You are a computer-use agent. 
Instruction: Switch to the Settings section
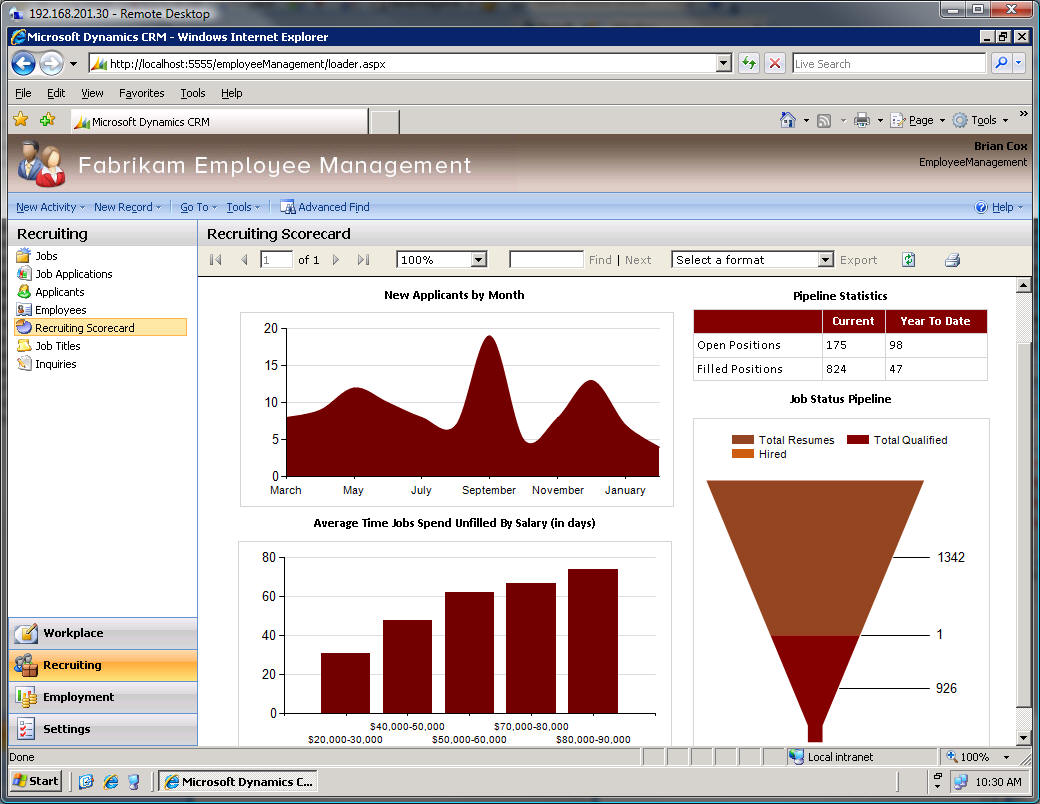click(66, 729)
